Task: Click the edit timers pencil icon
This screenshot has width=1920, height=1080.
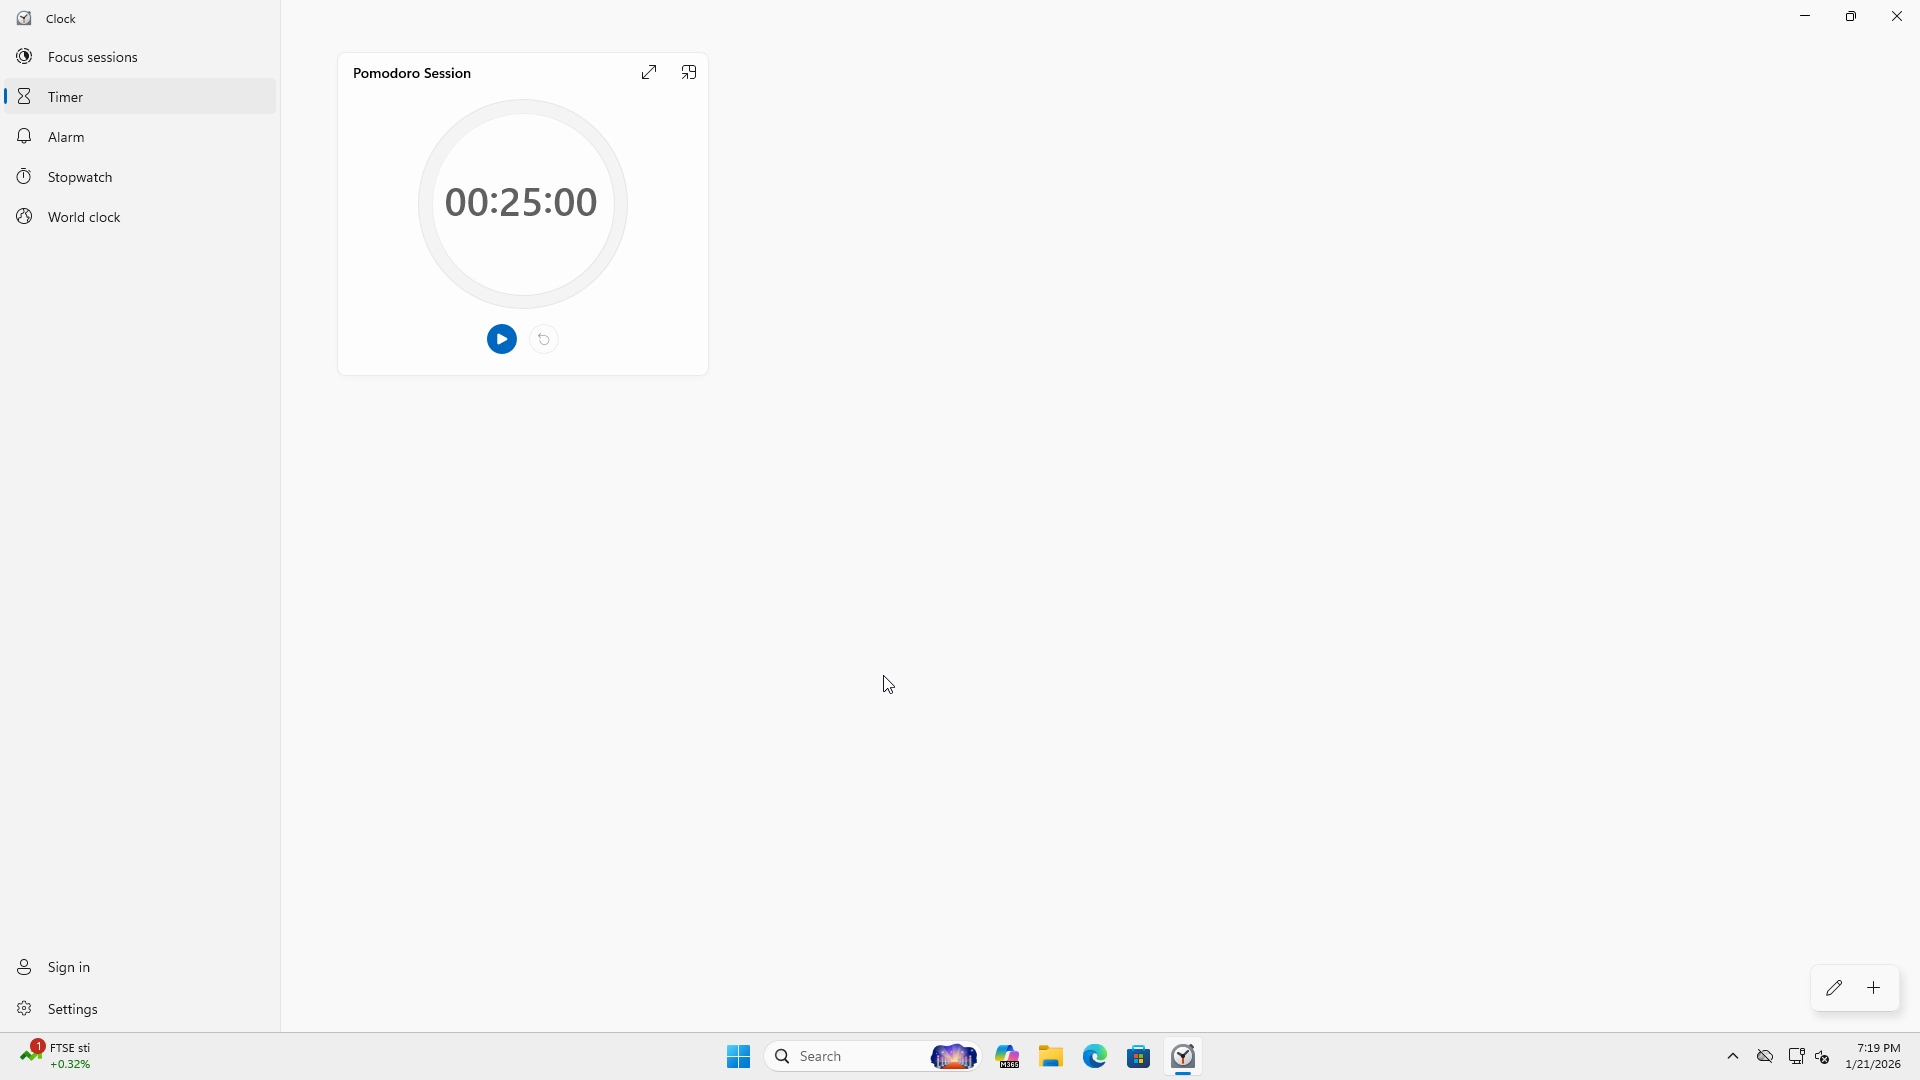Action: (x=1833, y=988)
